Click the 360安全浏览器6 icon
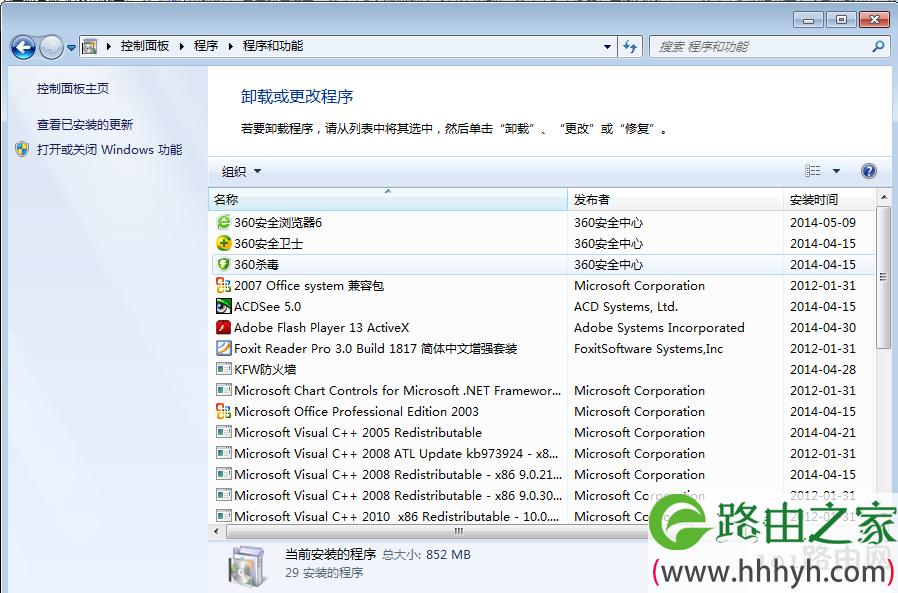 click(x=223, y=222)
